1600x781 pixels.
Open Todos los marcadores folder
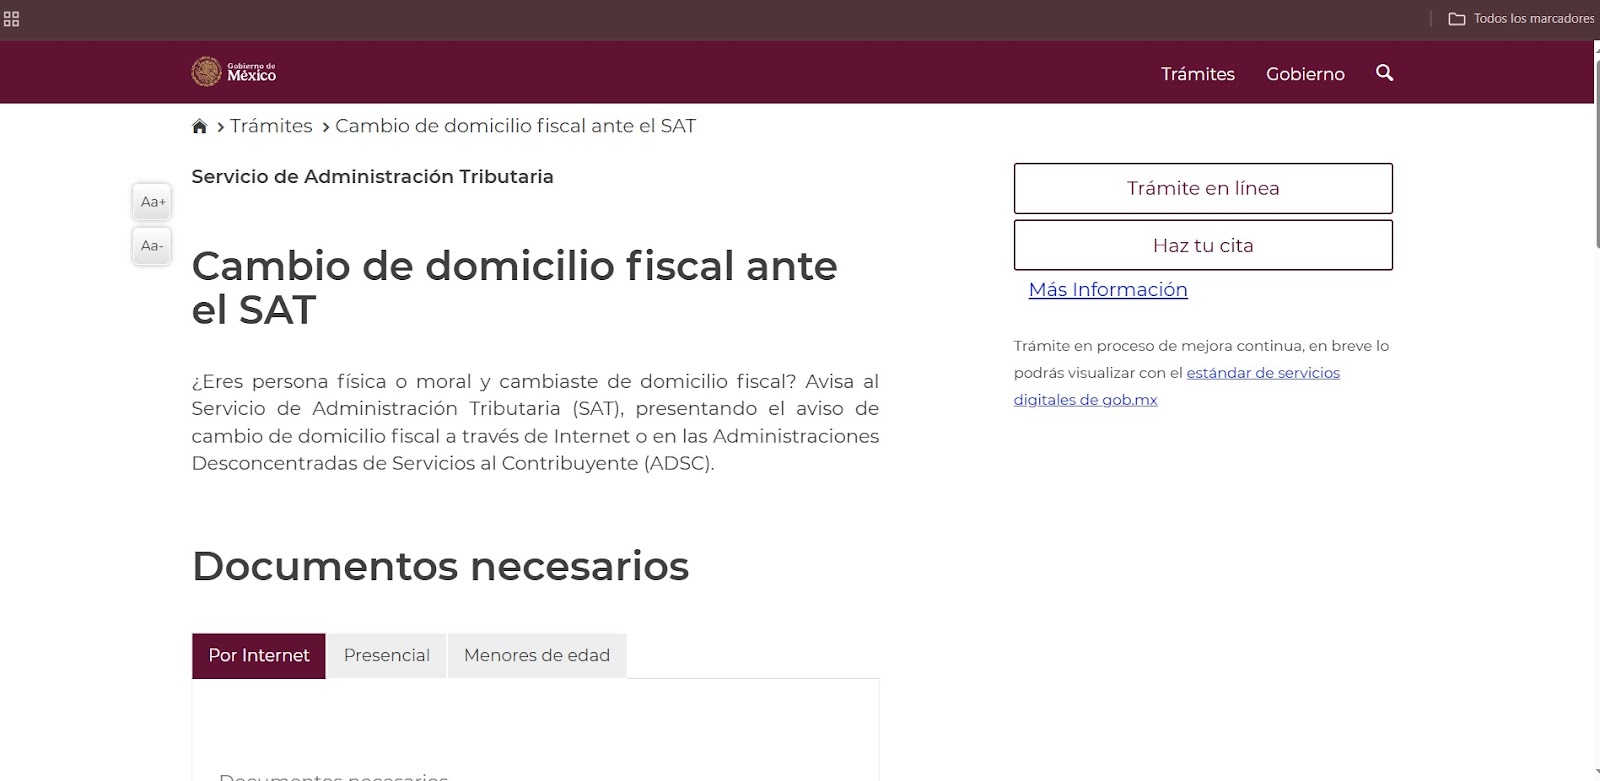[x=1521, y=19]
